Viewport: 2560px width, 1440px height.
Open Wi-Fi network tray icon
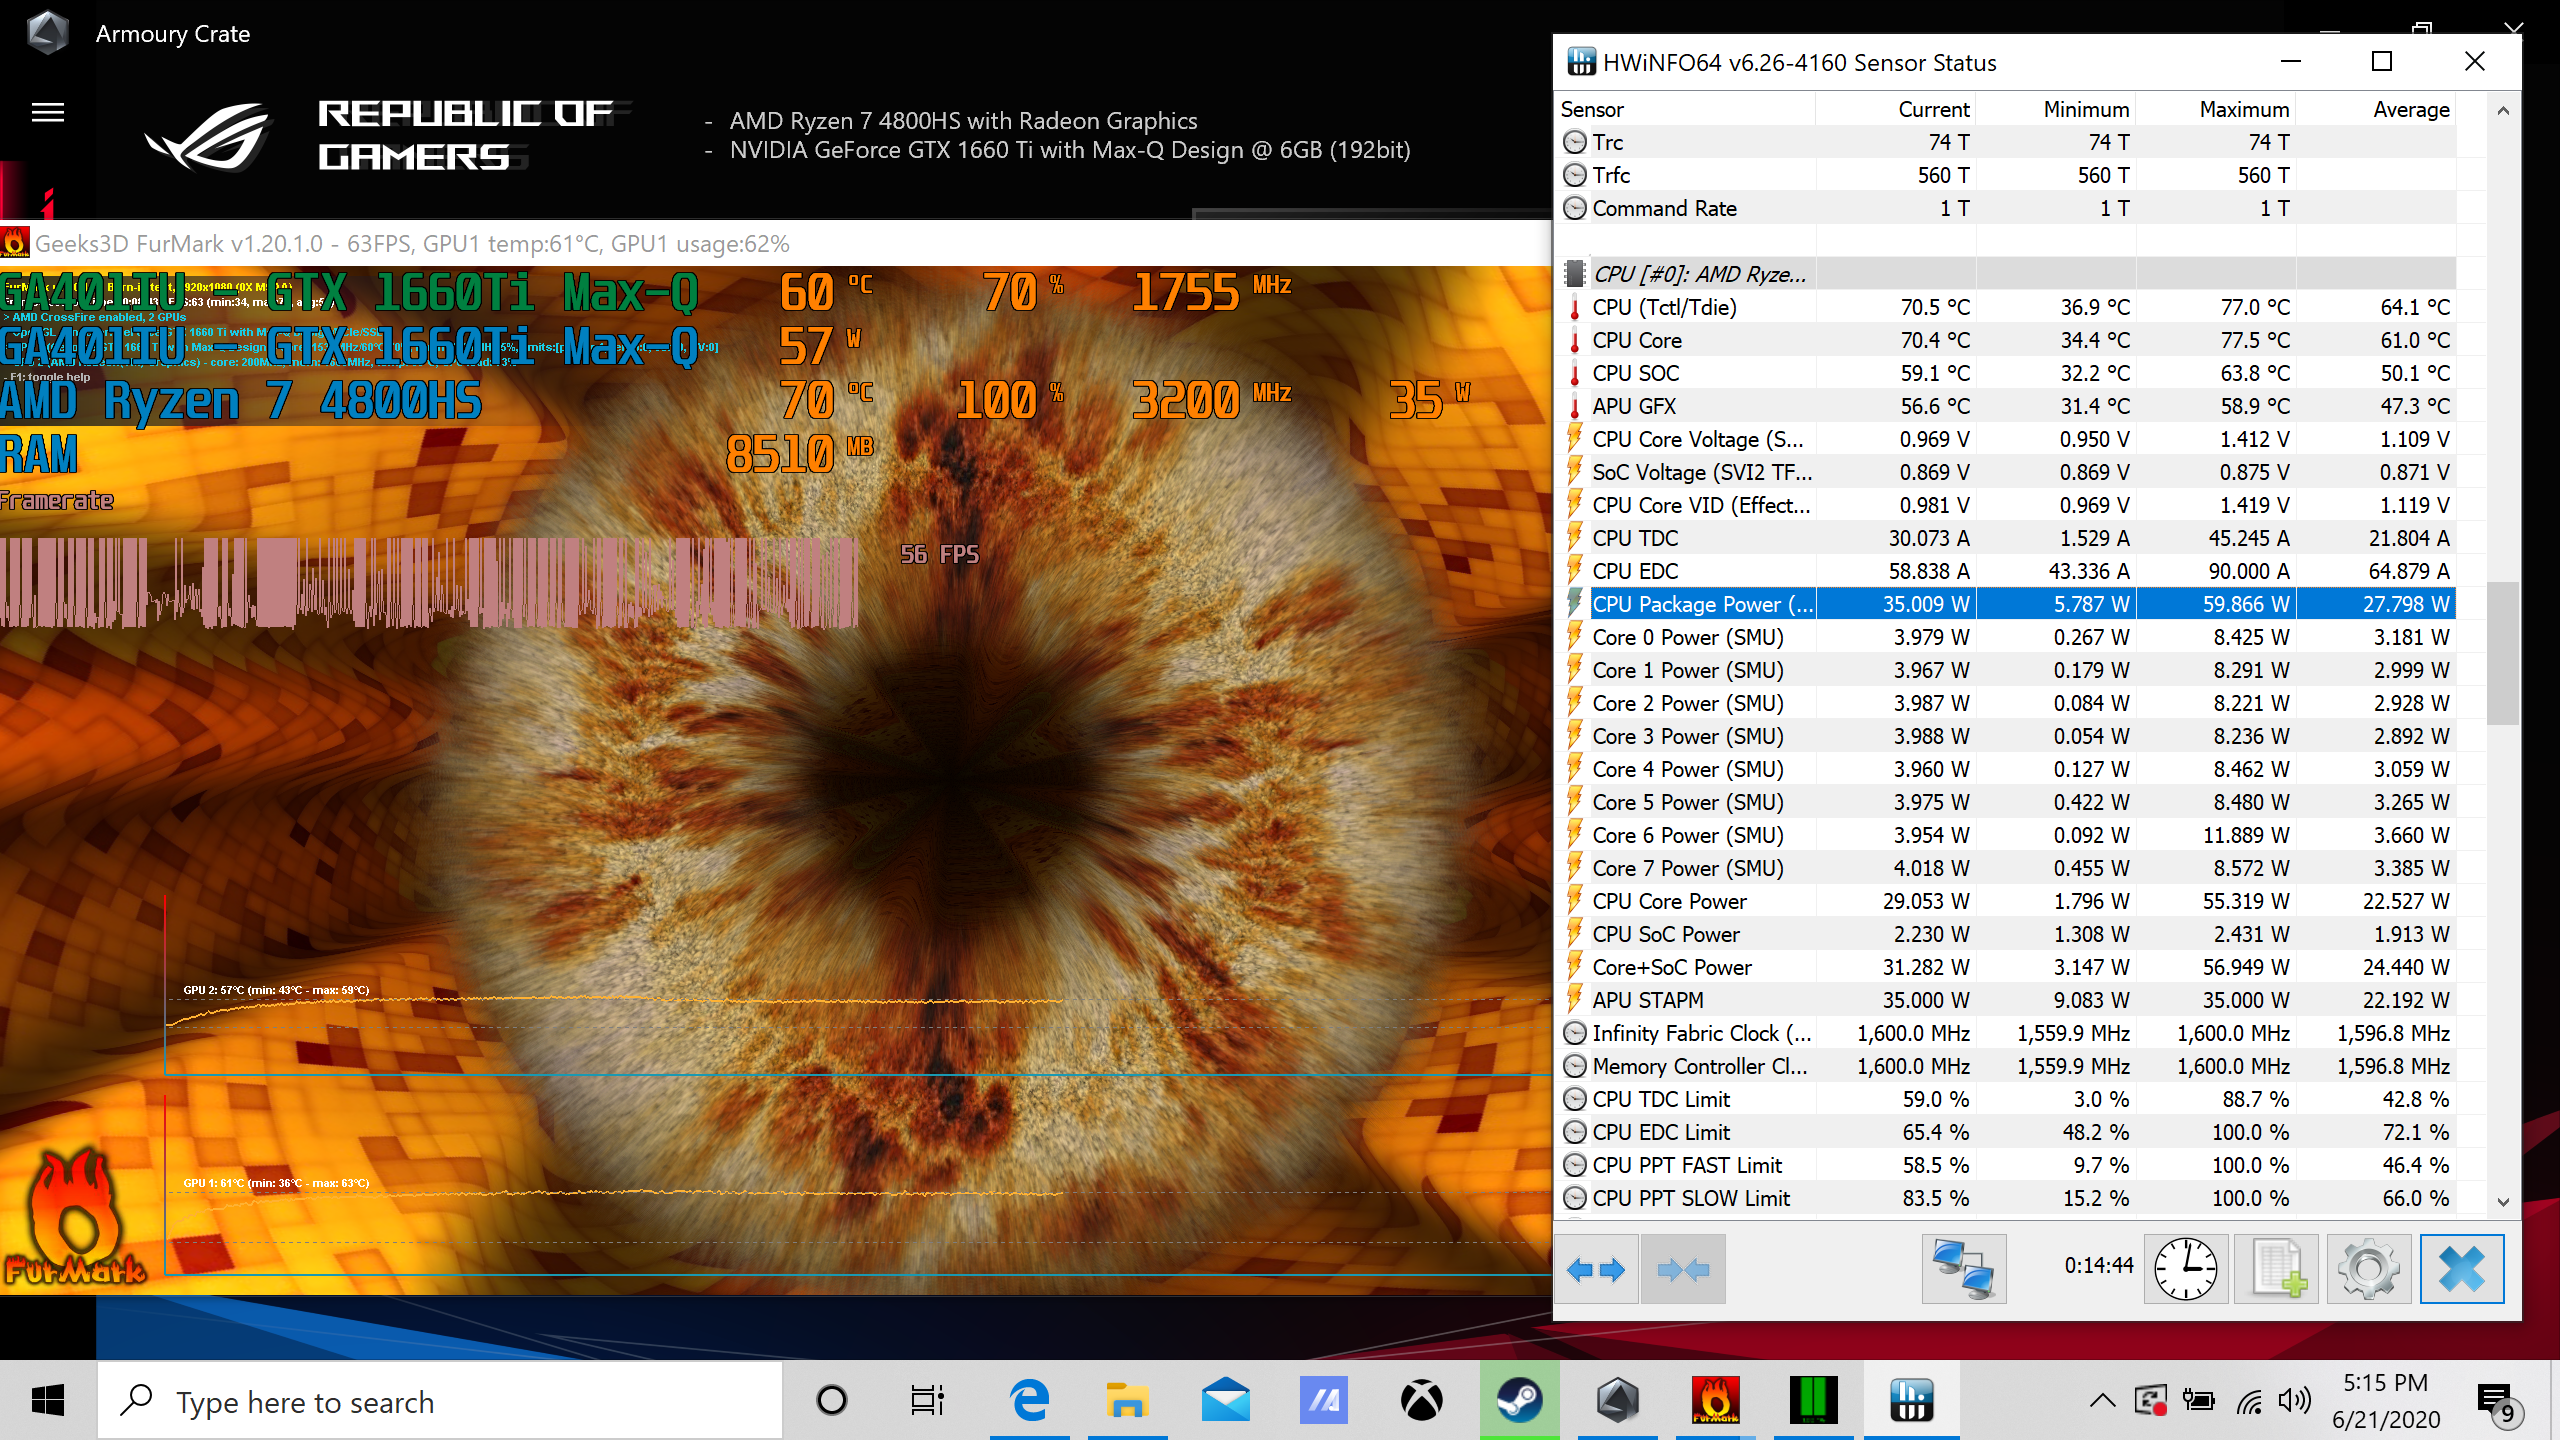(2249, 1402)
